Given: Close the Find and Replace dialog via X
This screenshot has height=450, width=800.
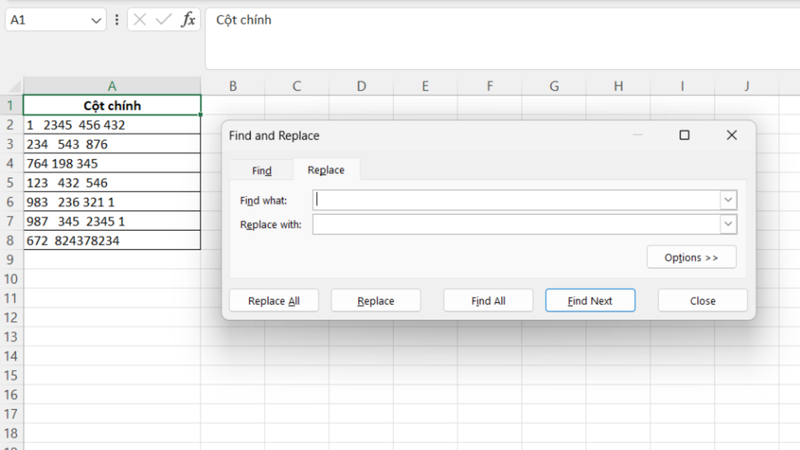Looking at the screenshot, I should point(732,135).
